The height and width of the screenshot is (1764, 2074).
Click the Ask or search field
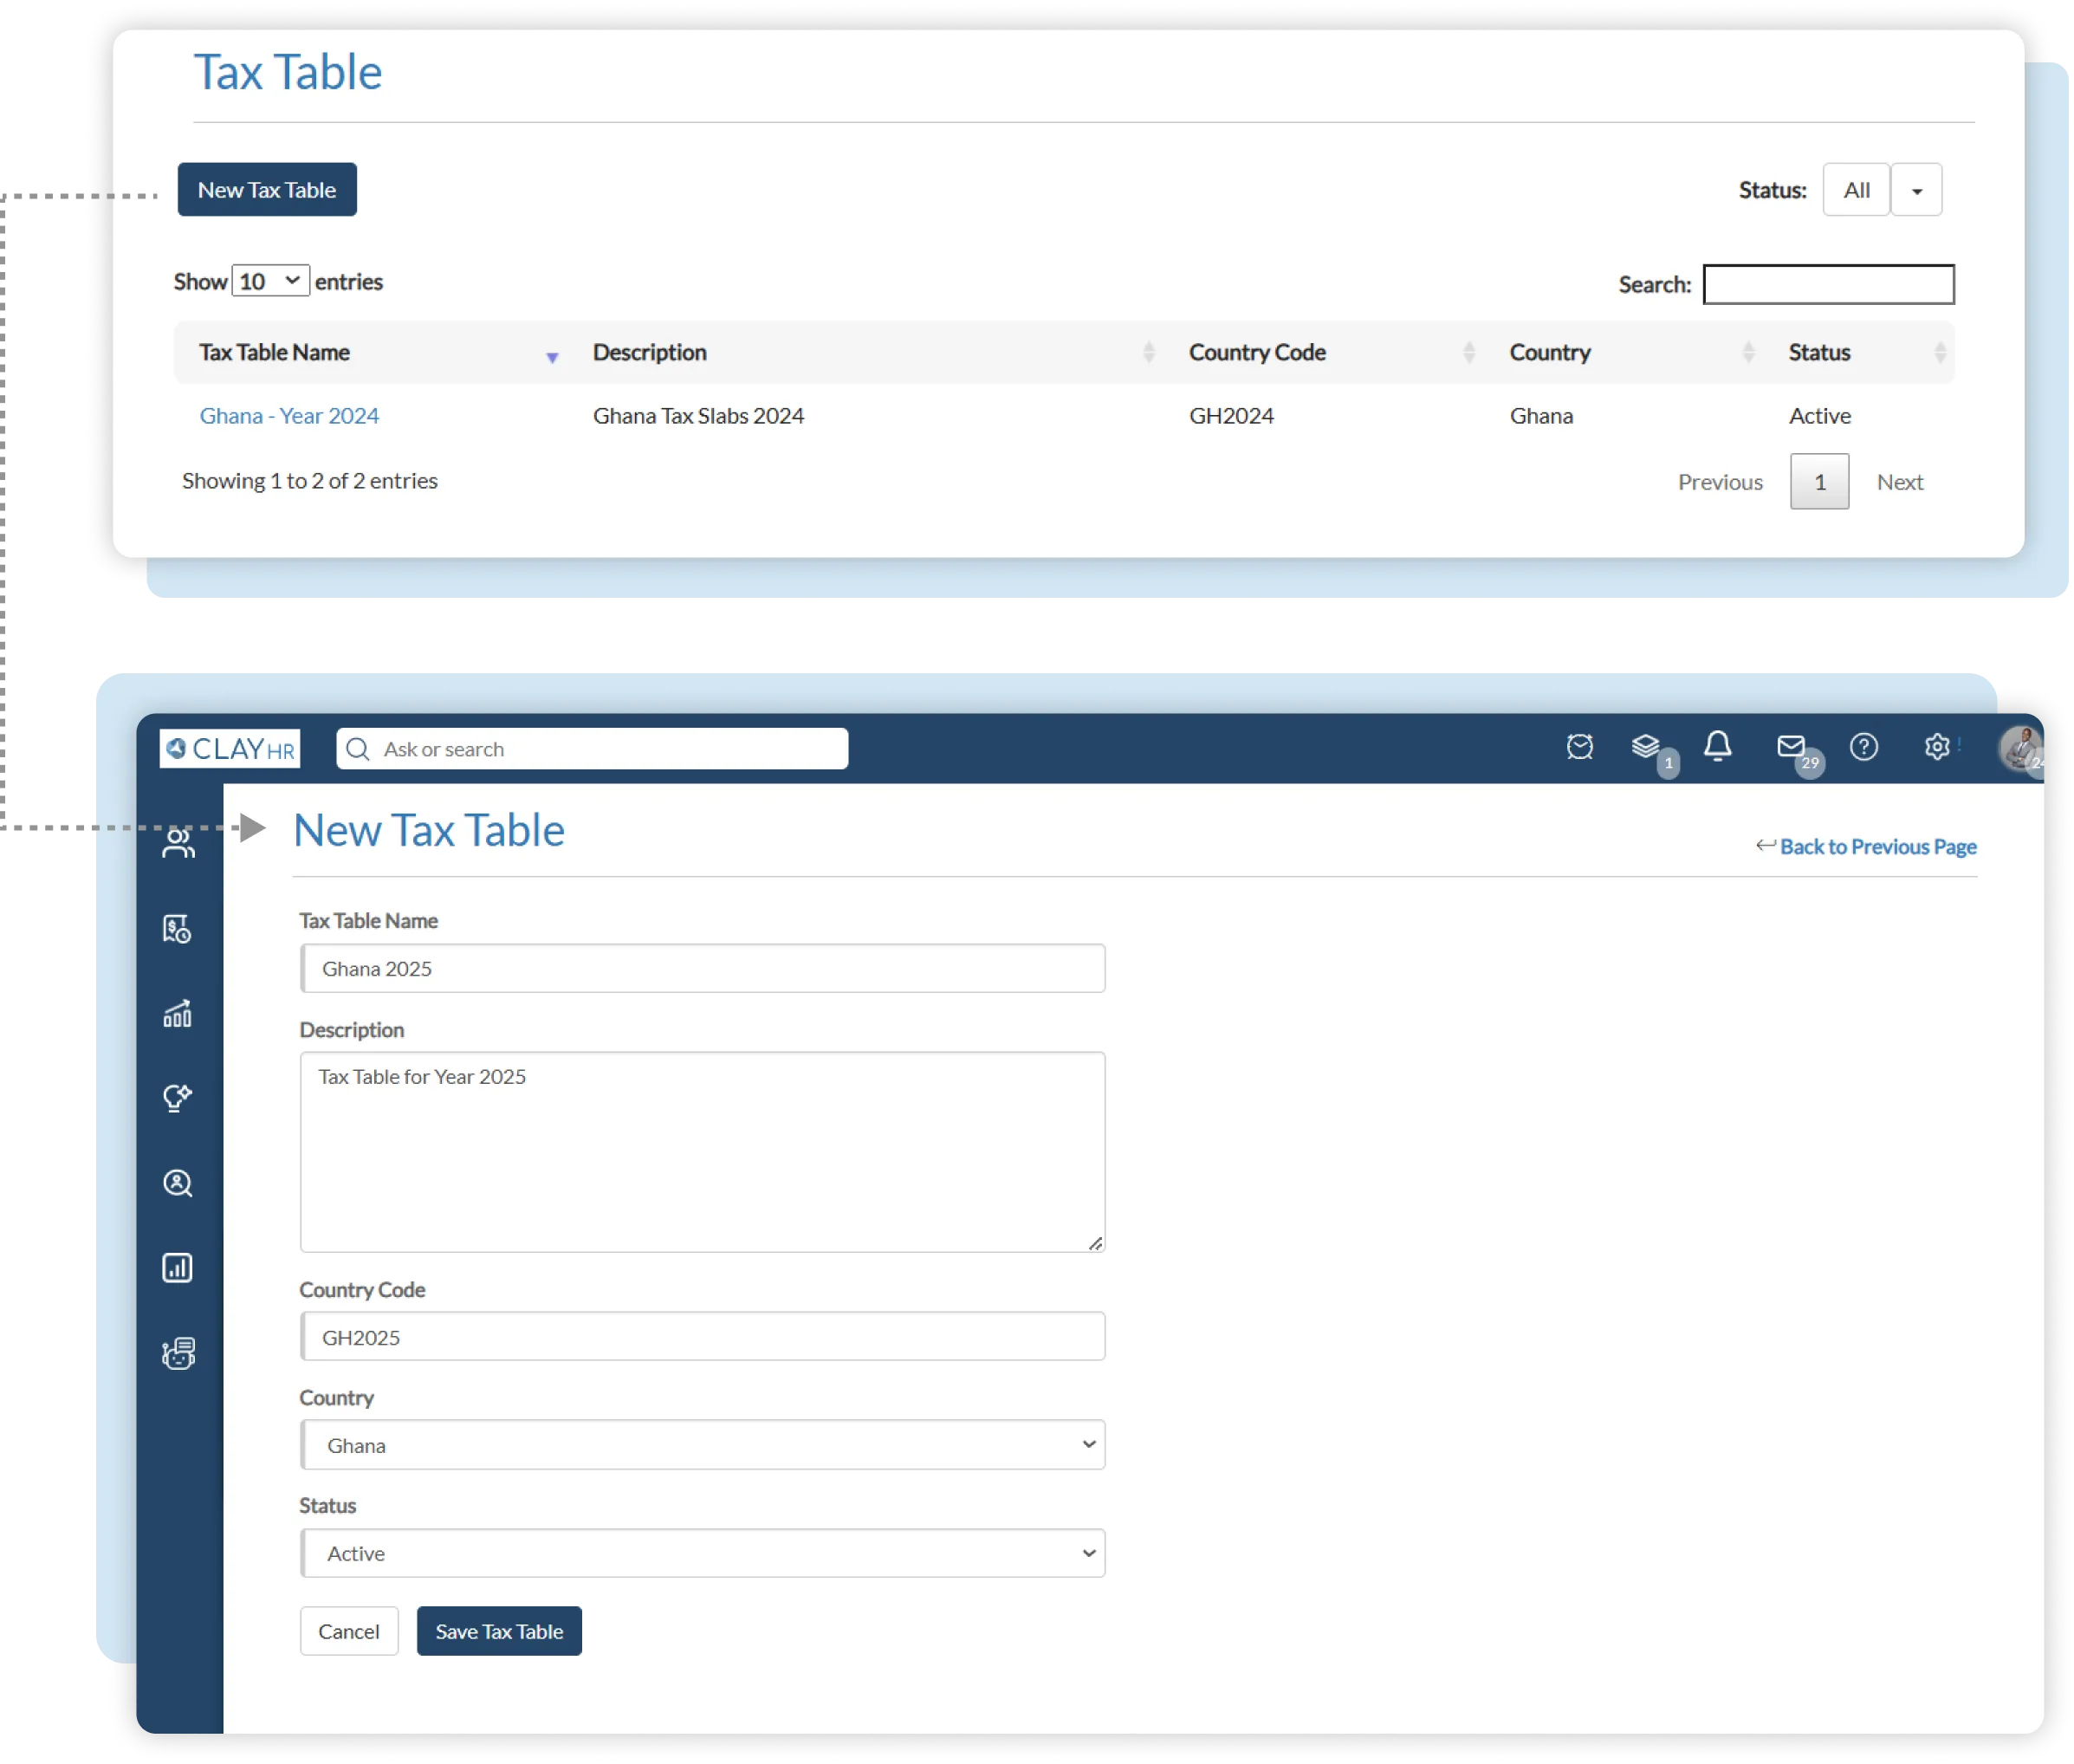click(592, 749)
